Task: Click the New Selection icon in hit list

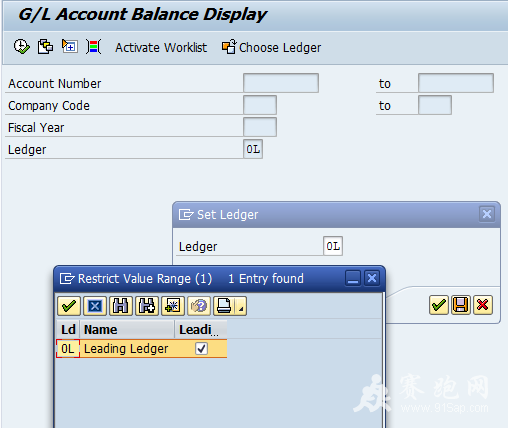Action: tap(173, 306)
